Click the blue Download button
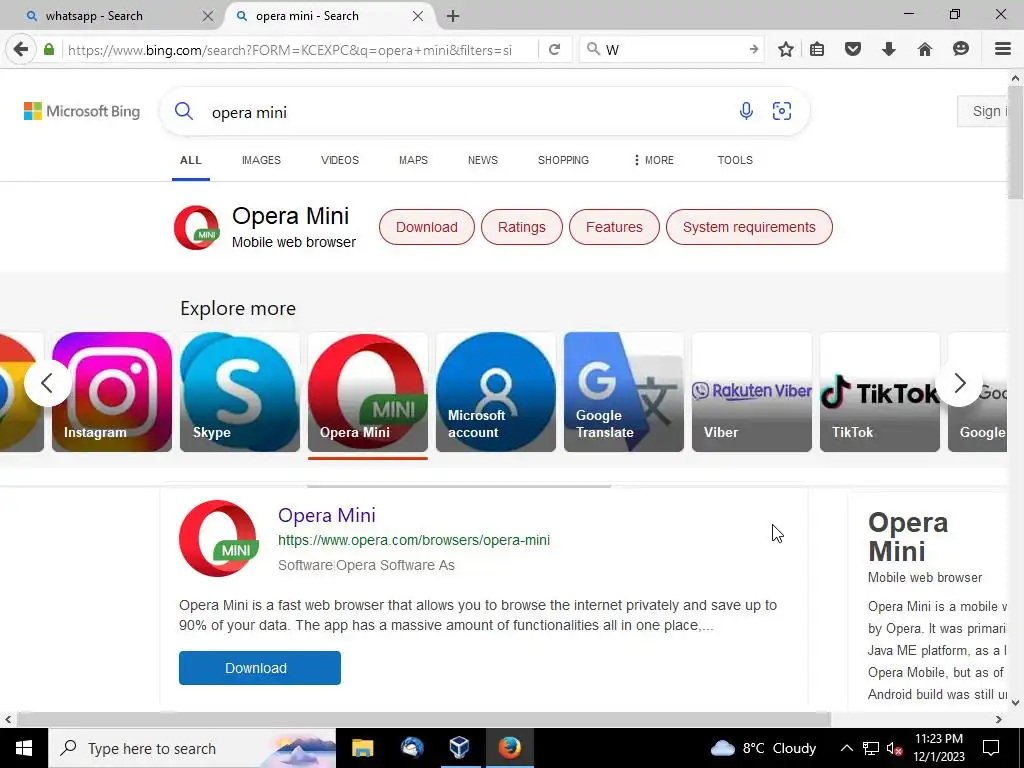The image size is (1024, 768). pyautogui.click(x=260, y=667)
